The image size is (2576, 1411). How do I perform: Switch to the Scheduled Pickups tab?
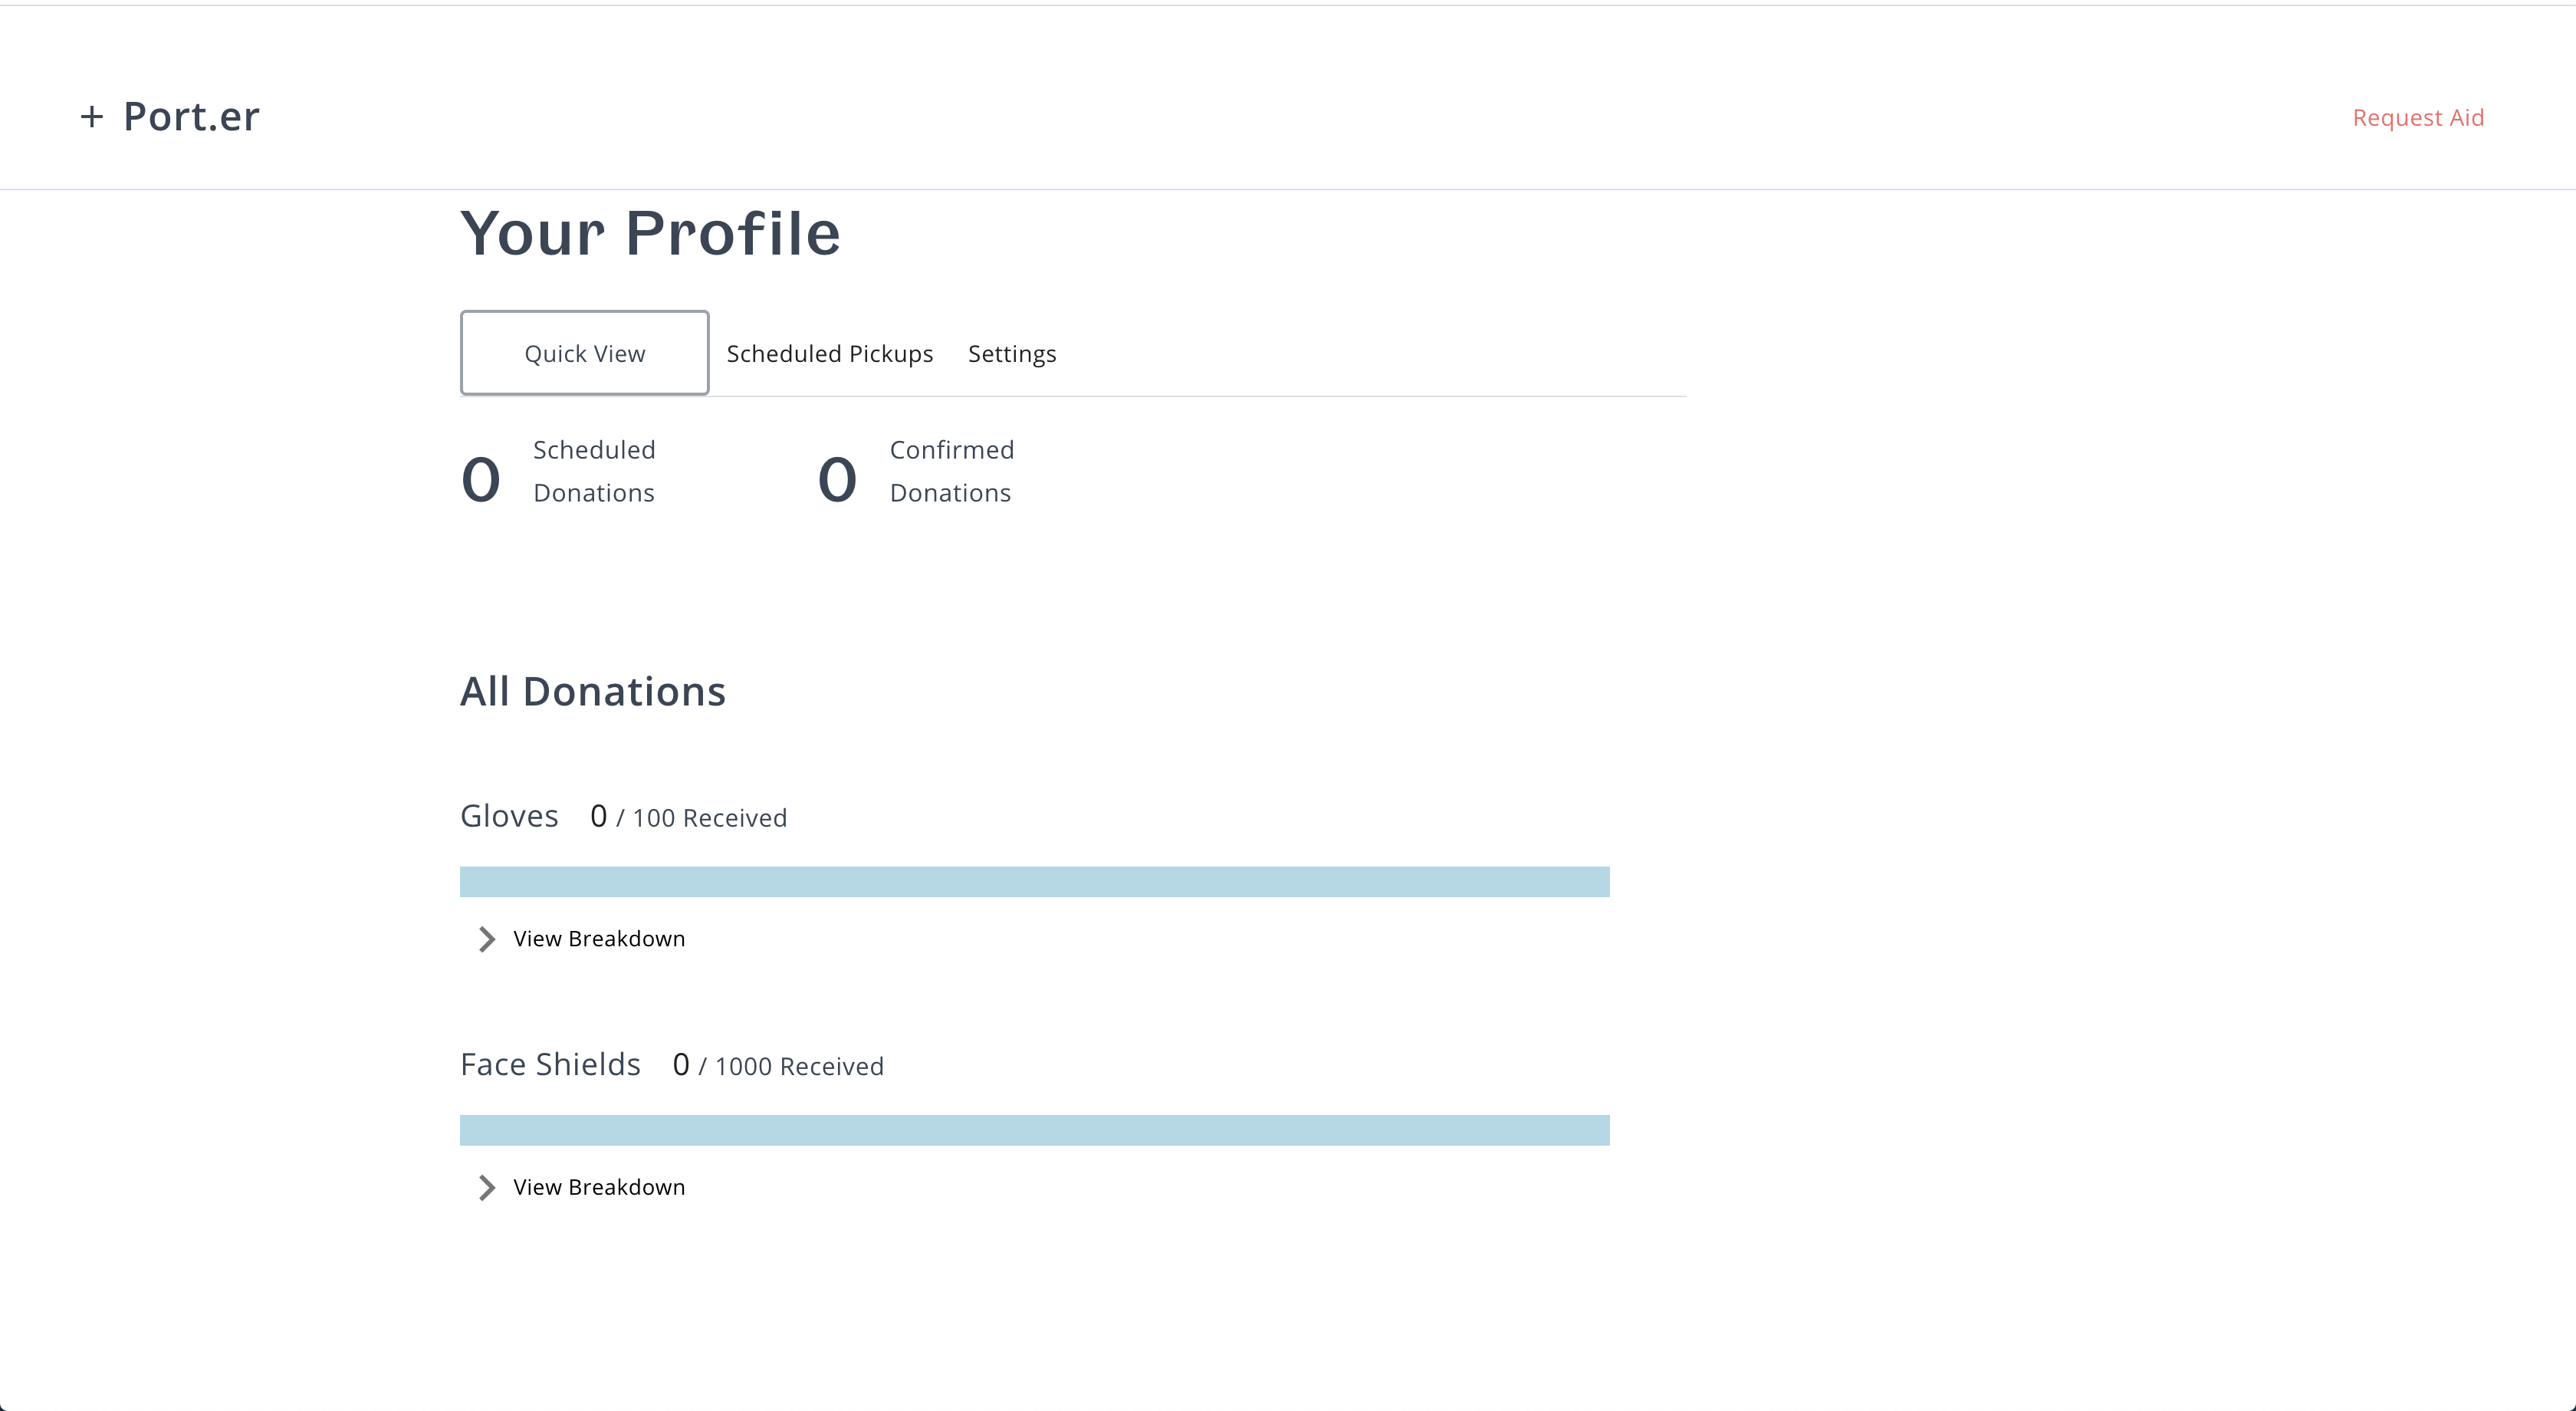click(829, 354)
